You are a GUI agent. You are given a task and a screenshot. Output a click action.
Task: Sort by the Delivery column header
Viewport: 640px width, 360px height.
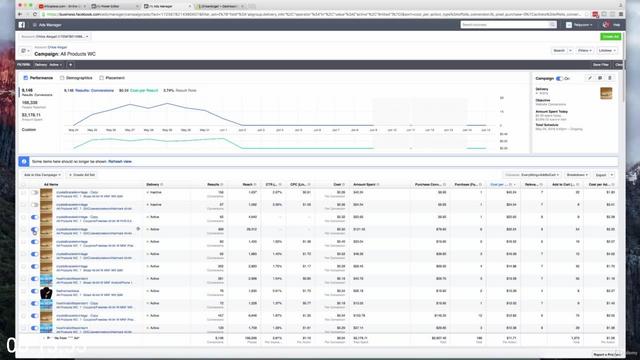pos(154,184)
